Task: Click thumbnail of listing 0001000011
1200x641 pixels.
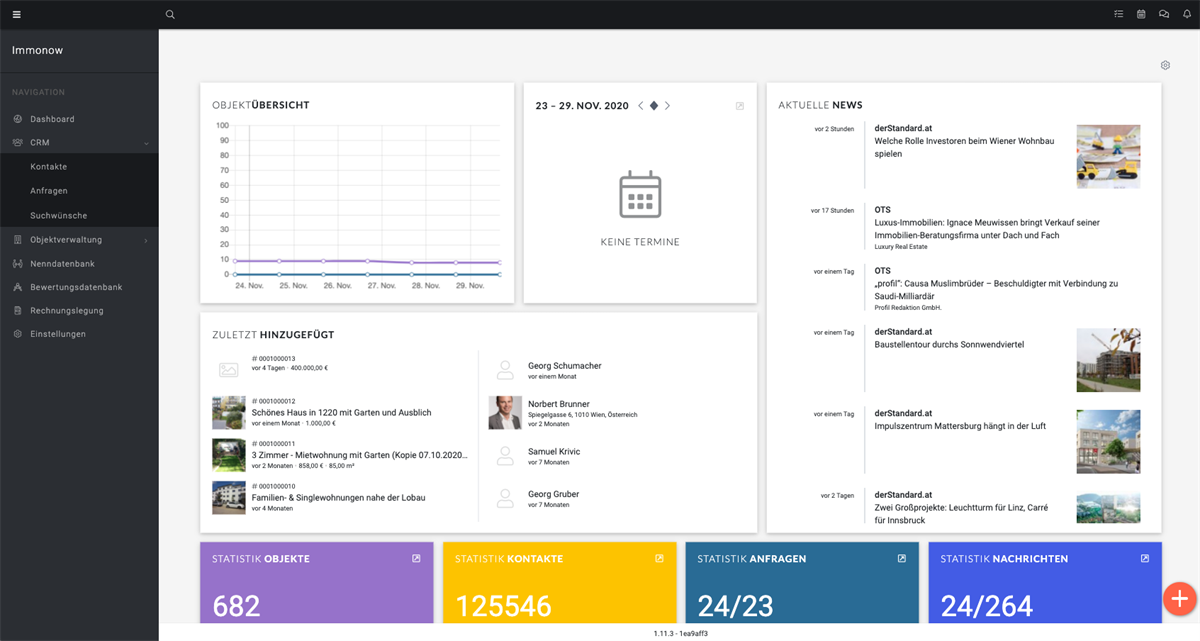Action: [x=229, y=455]
